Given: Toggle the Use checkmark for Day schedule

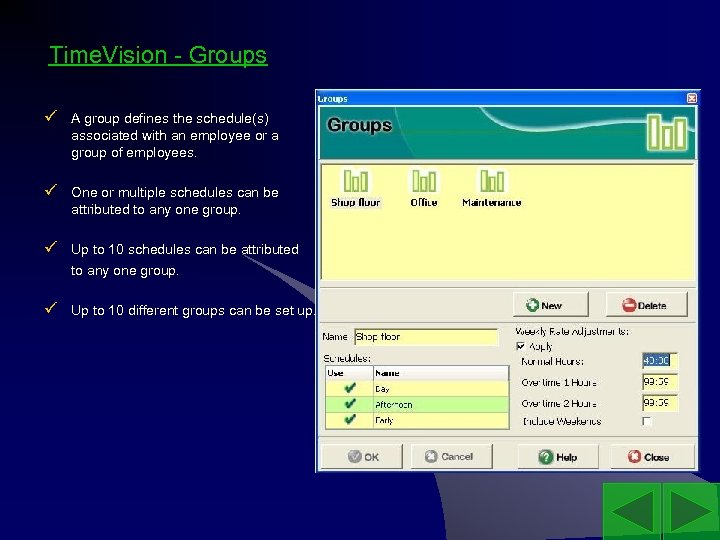Looking at the screenshot, I should pos(350,388).
